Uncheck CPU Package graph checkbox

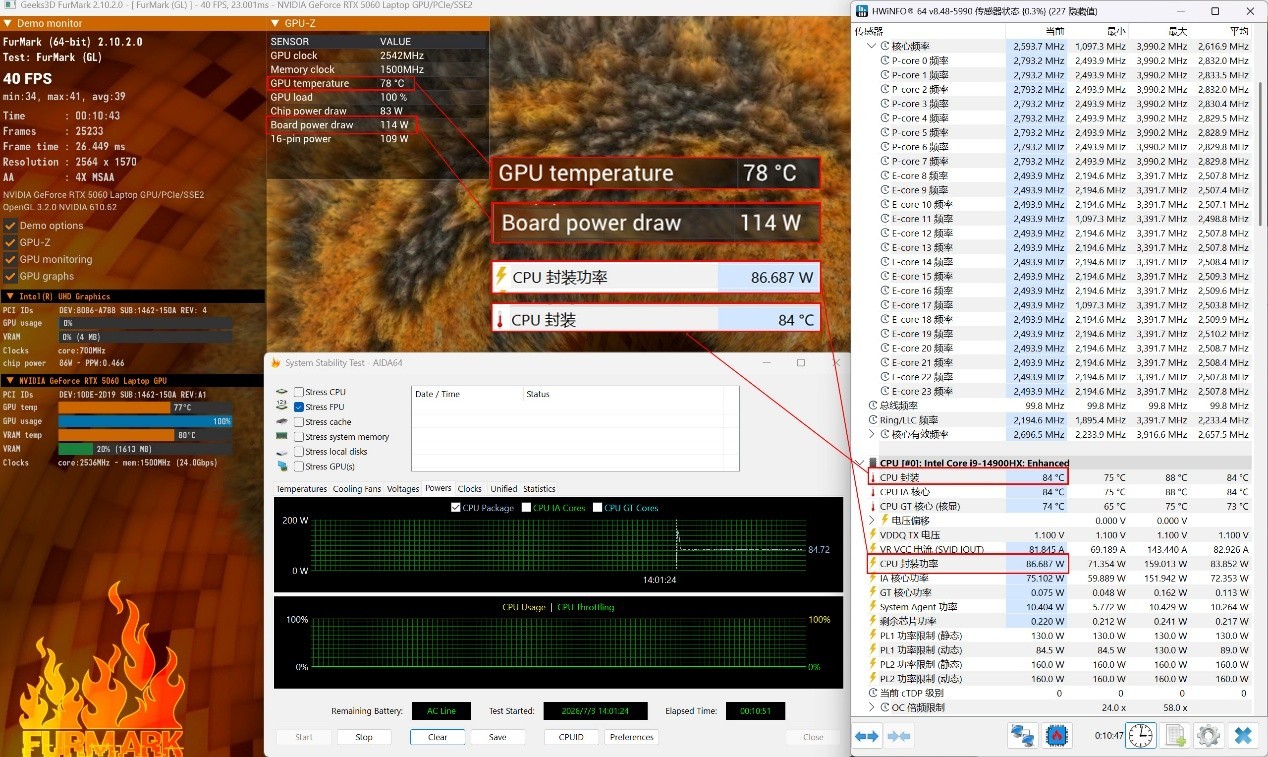pos(456,508)
